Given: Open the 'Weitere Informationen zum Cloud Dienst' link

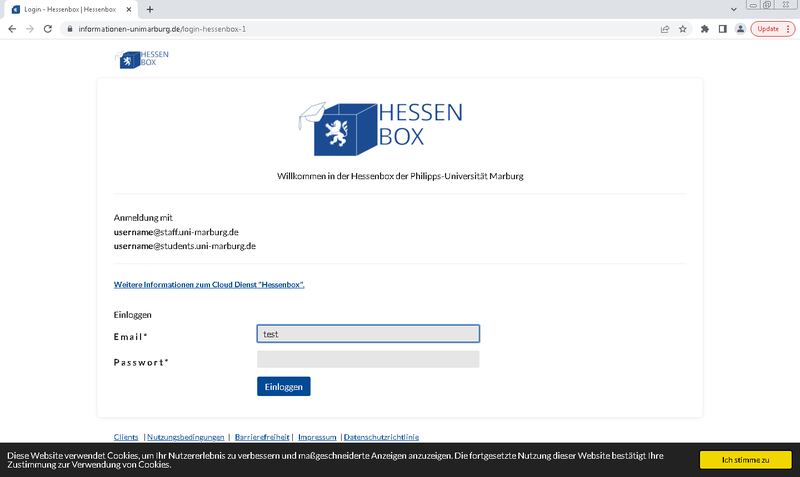Looking at the screenshot, I should tap(209, 285).
